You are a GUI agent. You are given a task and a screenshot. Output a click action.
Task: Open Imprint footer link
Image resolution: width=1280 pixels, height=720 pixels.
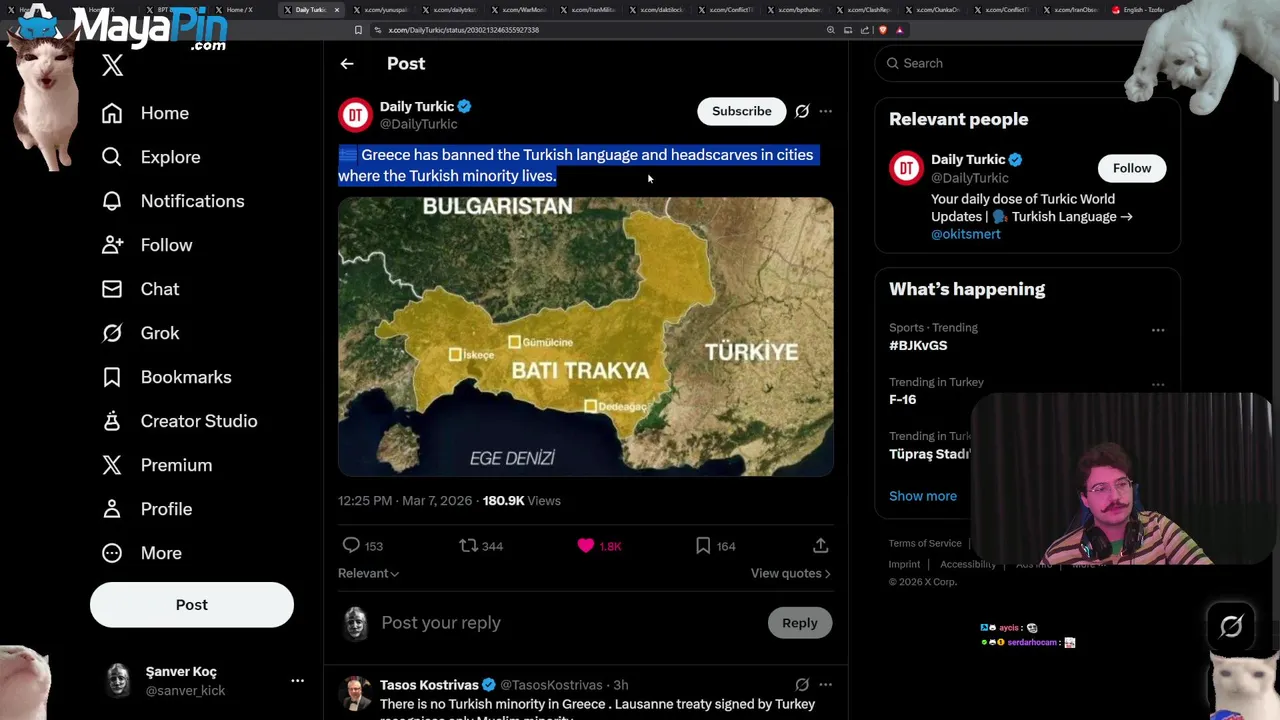[904, 564]
